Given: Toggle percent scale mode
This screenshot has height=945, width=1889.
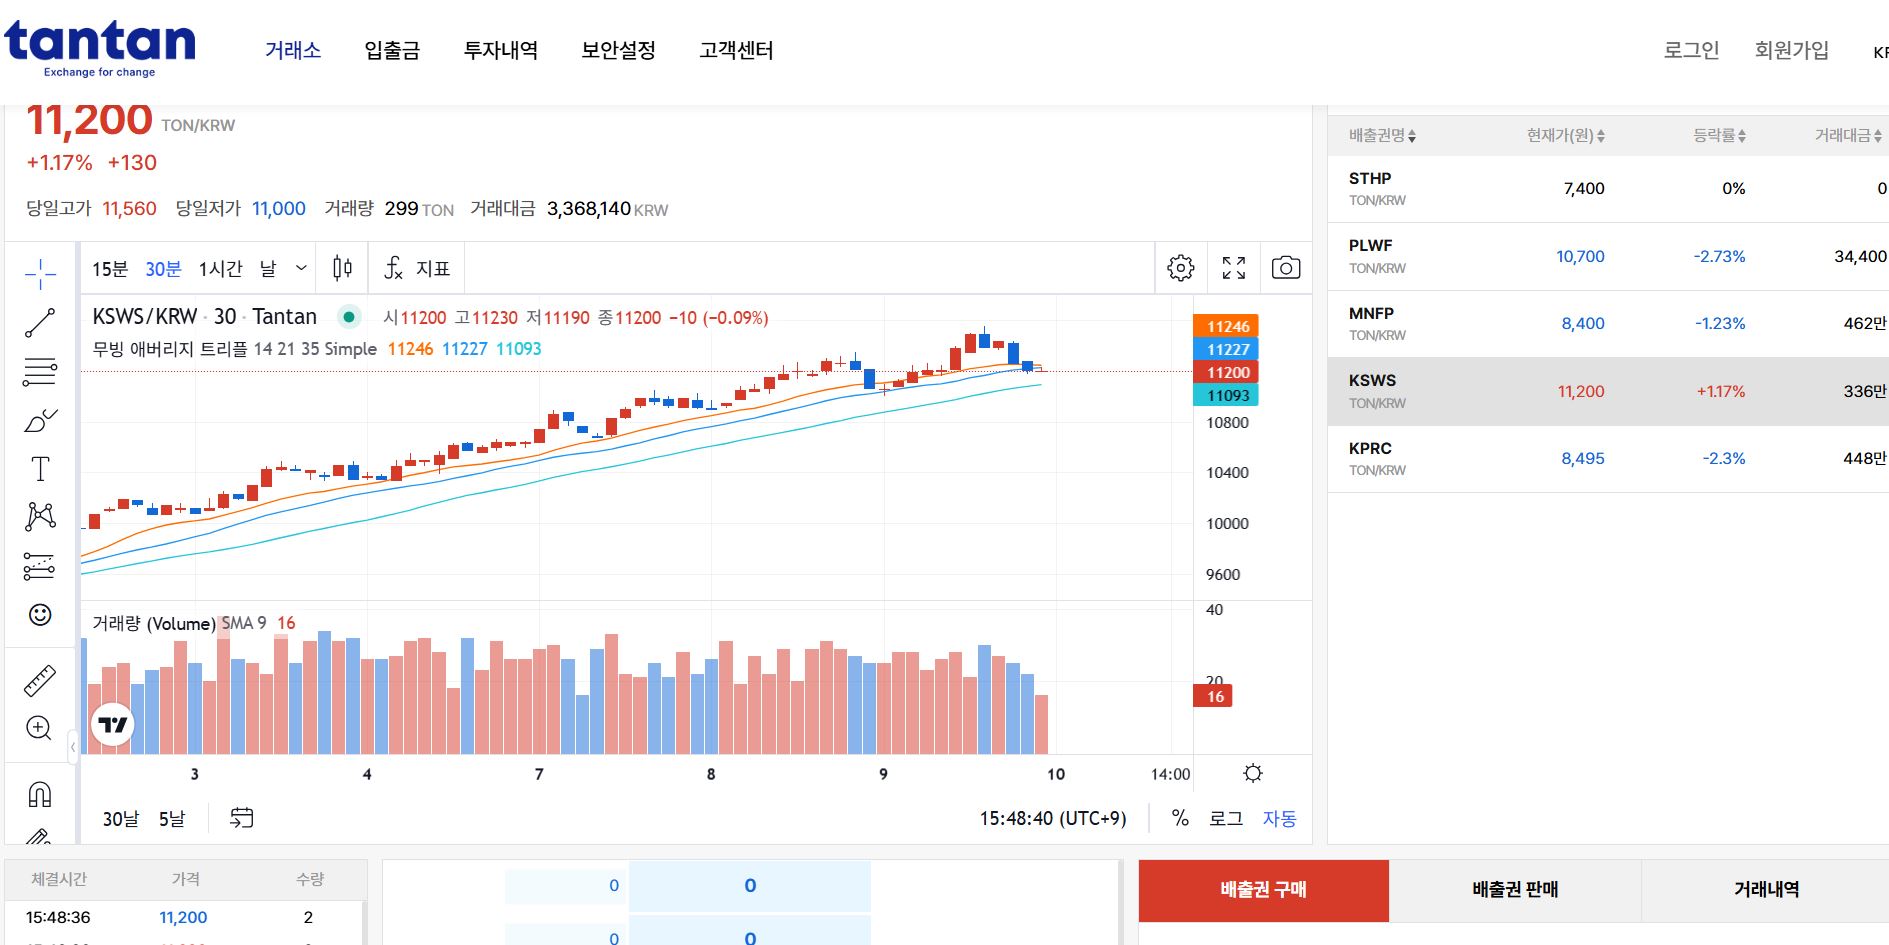Looking at the screenshot, I should coord(1180,818).
